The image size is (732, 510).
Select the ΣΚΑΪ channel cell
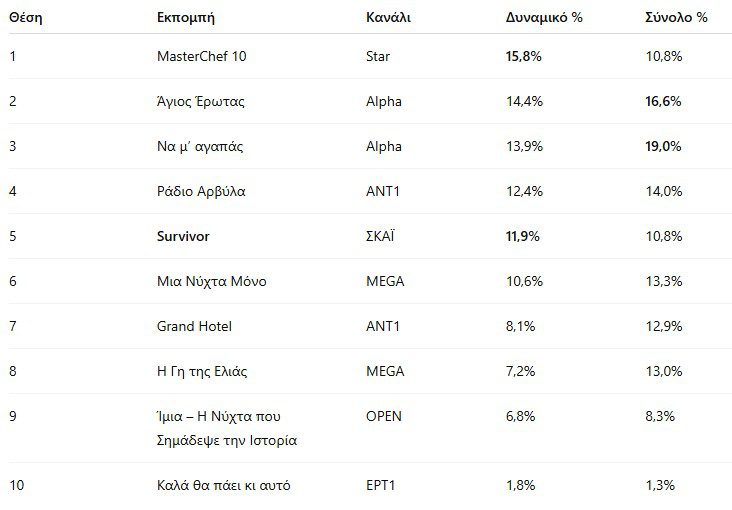click(383, 236)
